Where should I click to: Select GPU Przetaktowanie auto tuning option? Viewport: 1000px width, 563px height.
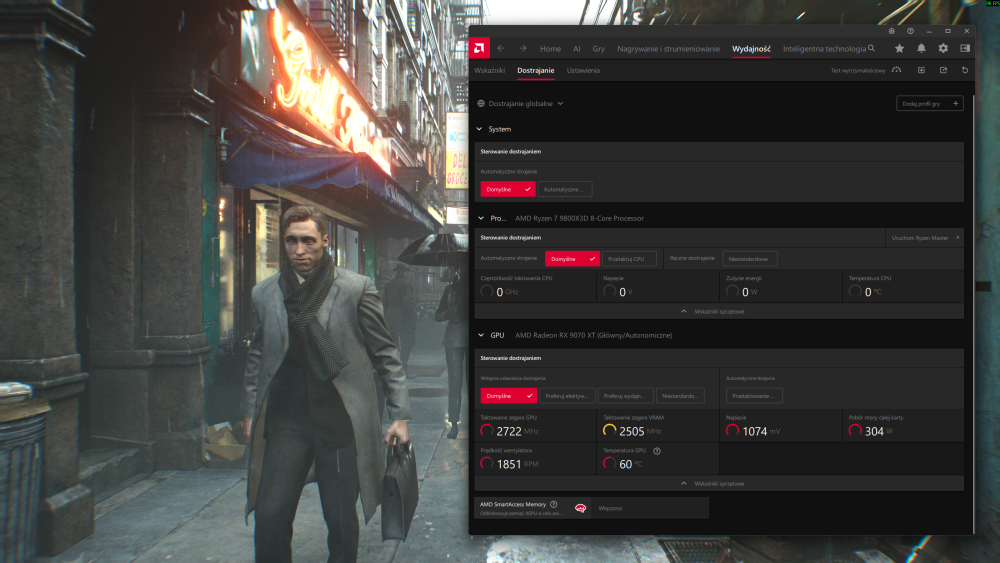tap(754, 396)
